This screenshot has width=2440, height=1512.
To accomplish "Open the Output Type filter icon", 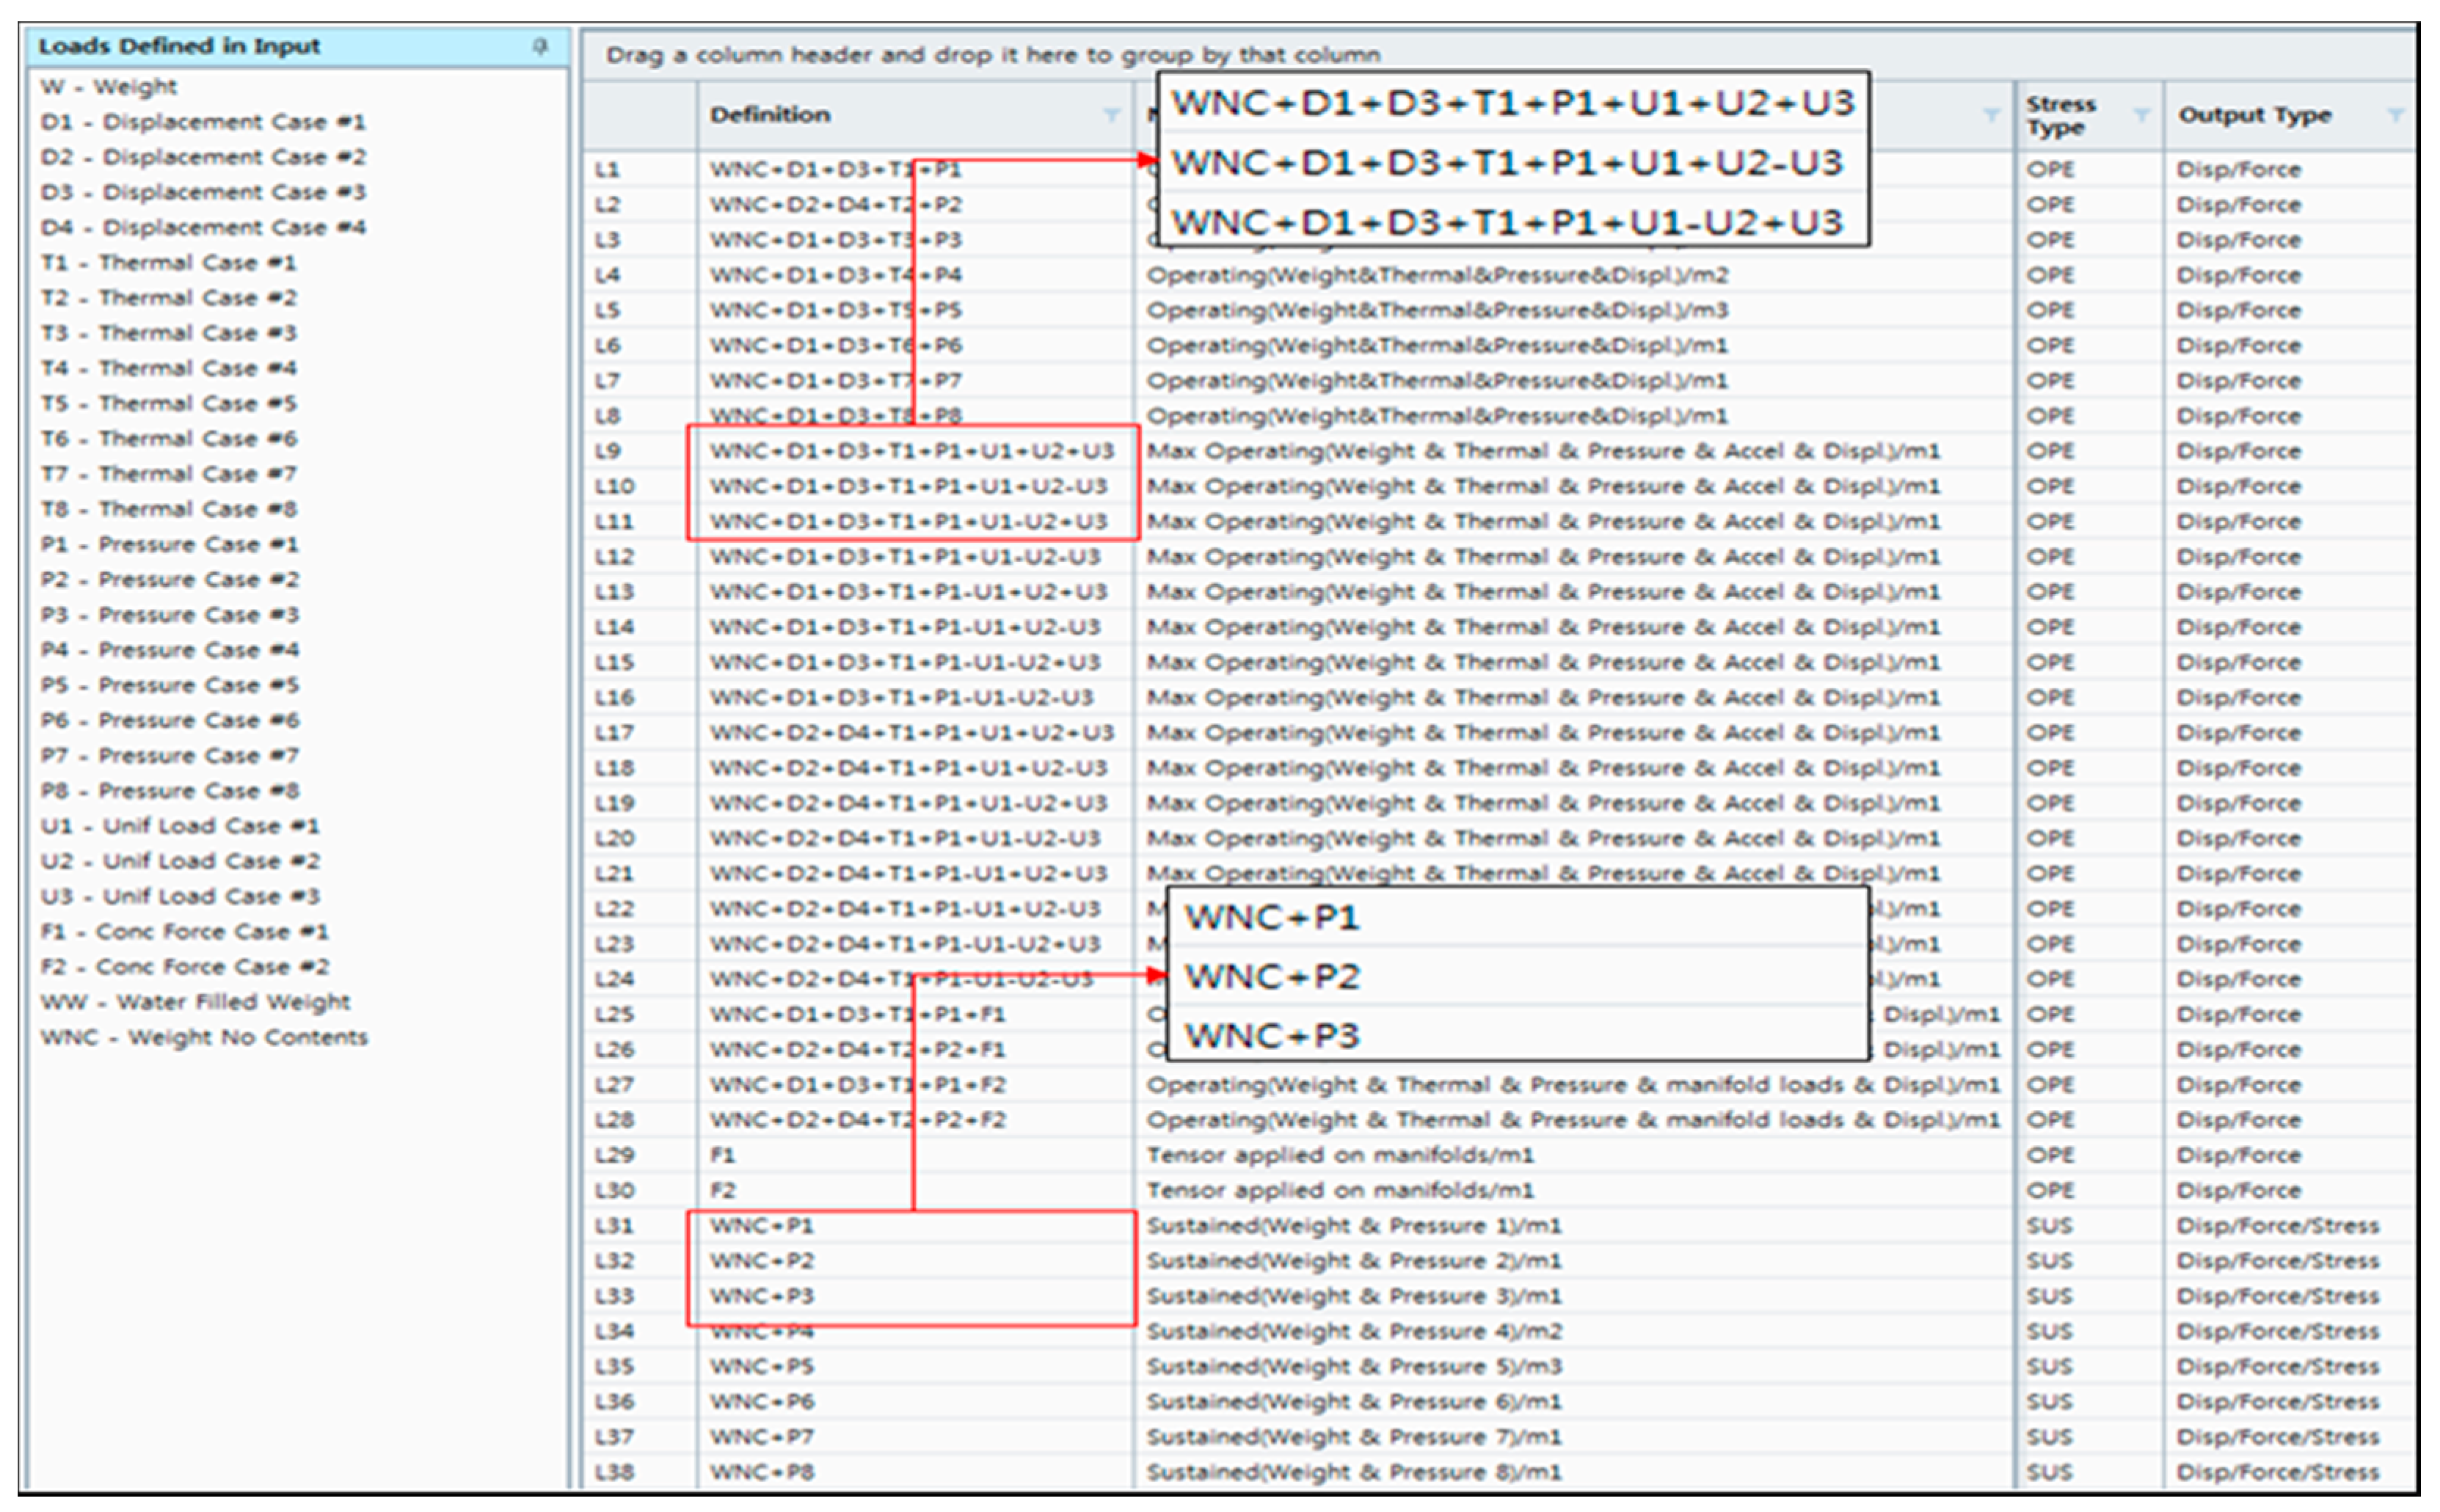I will 2395,115.
